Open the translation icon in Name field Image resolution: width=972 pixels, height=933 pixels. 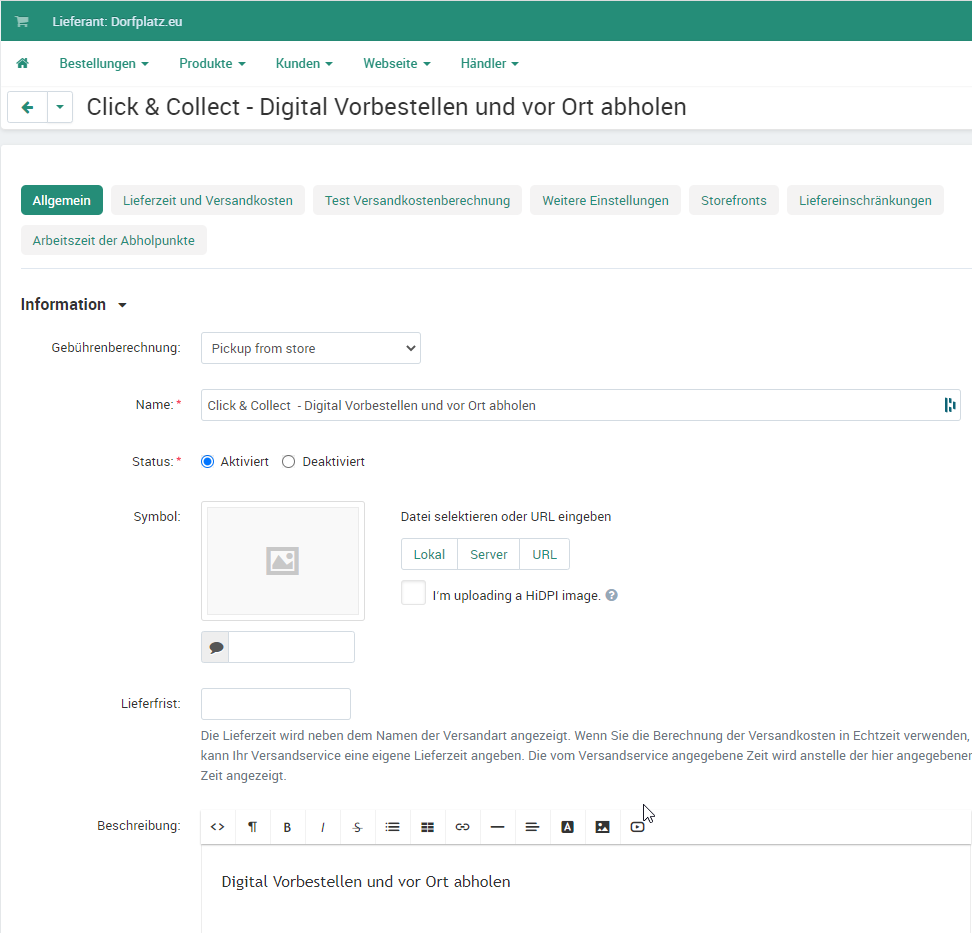pyautogui.click(x=949, y=405)
